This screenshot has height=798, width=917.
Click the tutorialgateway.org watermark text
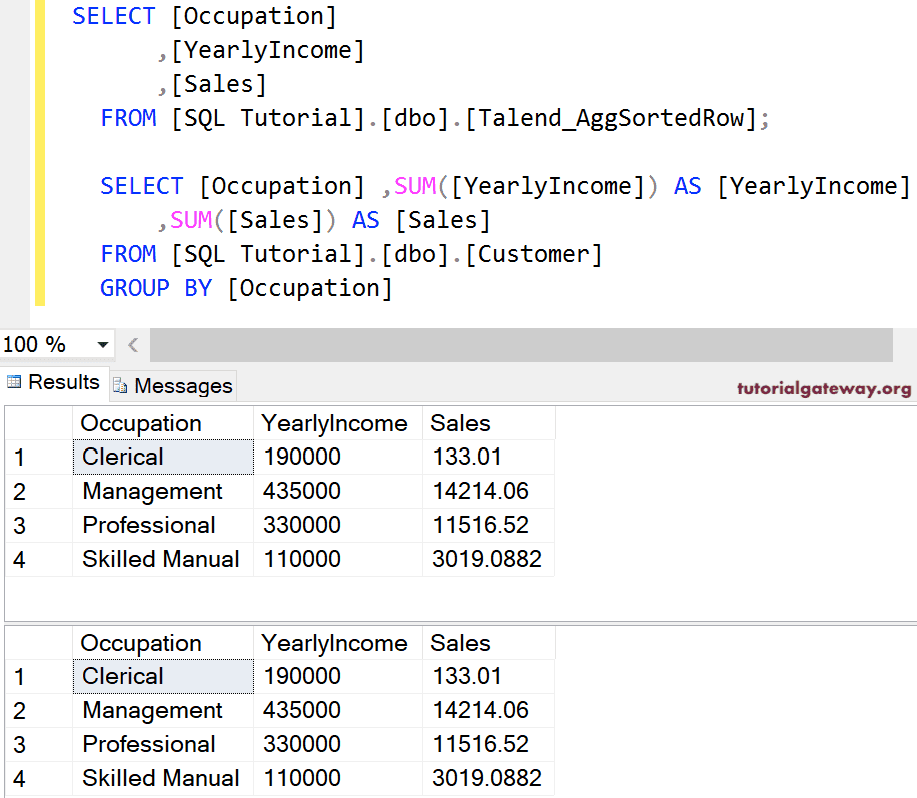823,389
